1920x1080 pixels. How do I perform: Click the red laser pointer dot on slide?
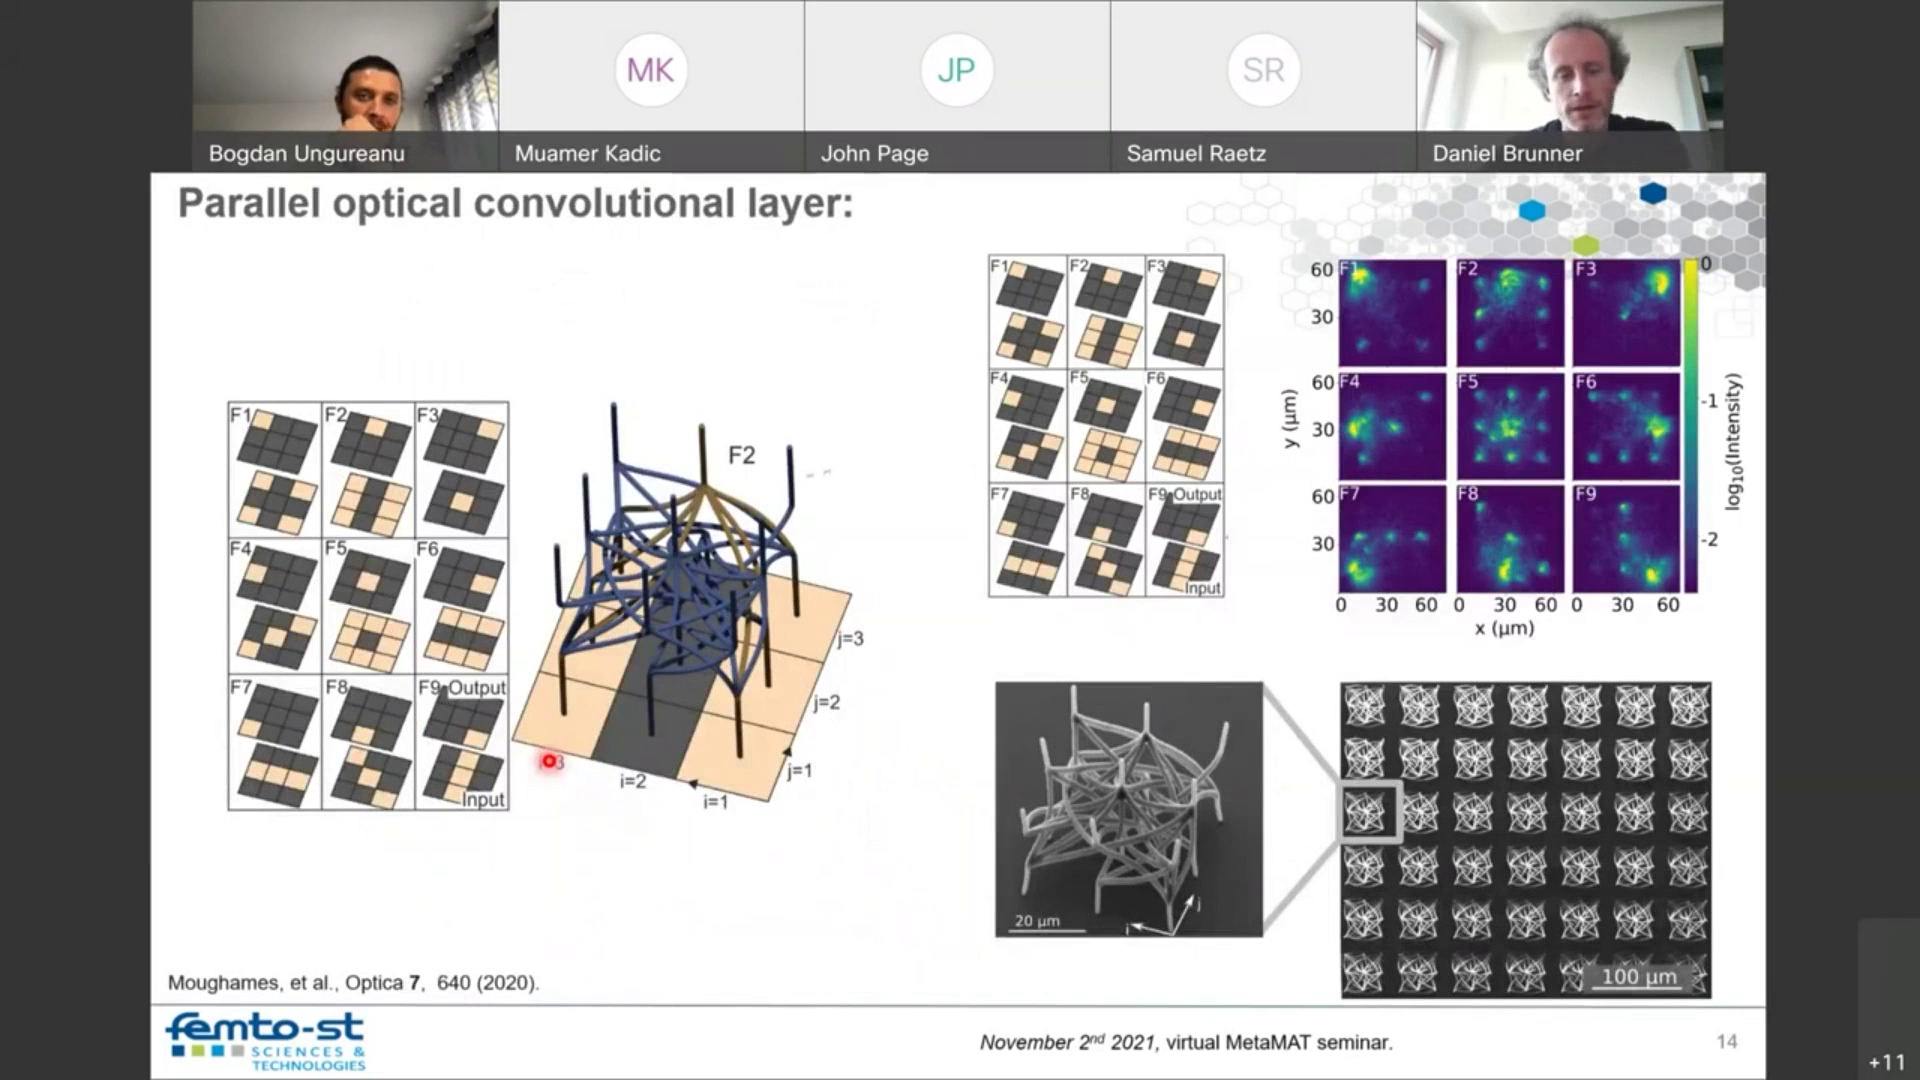[x=549, y=761]
